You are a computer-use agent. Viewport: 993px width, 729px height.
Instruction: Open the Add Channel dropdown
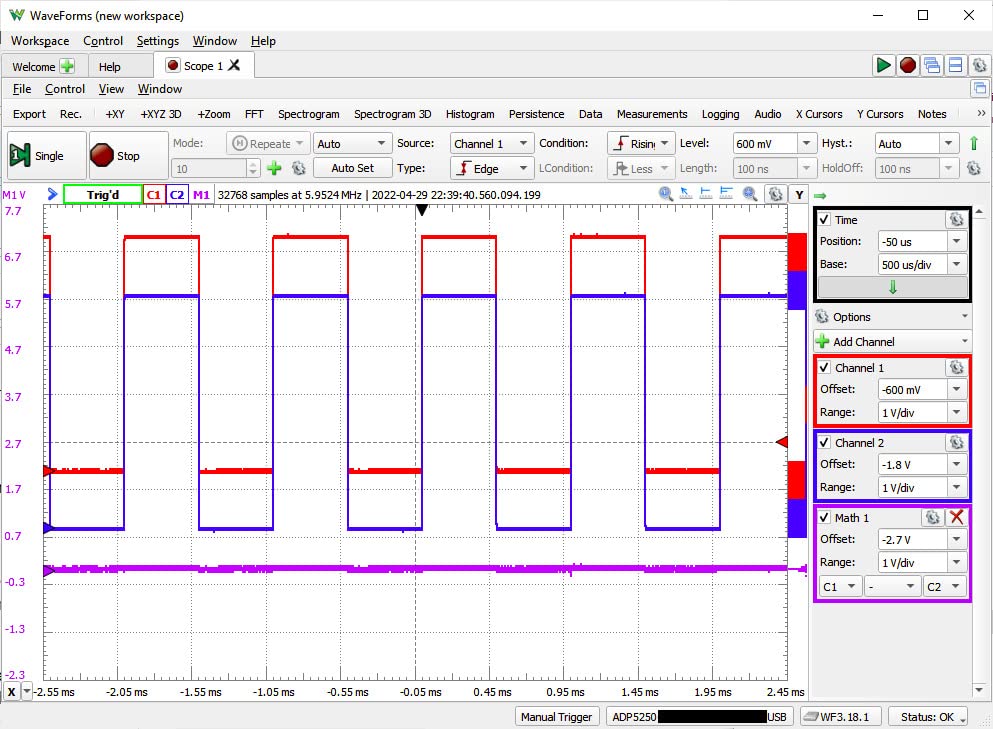(892, 341)
